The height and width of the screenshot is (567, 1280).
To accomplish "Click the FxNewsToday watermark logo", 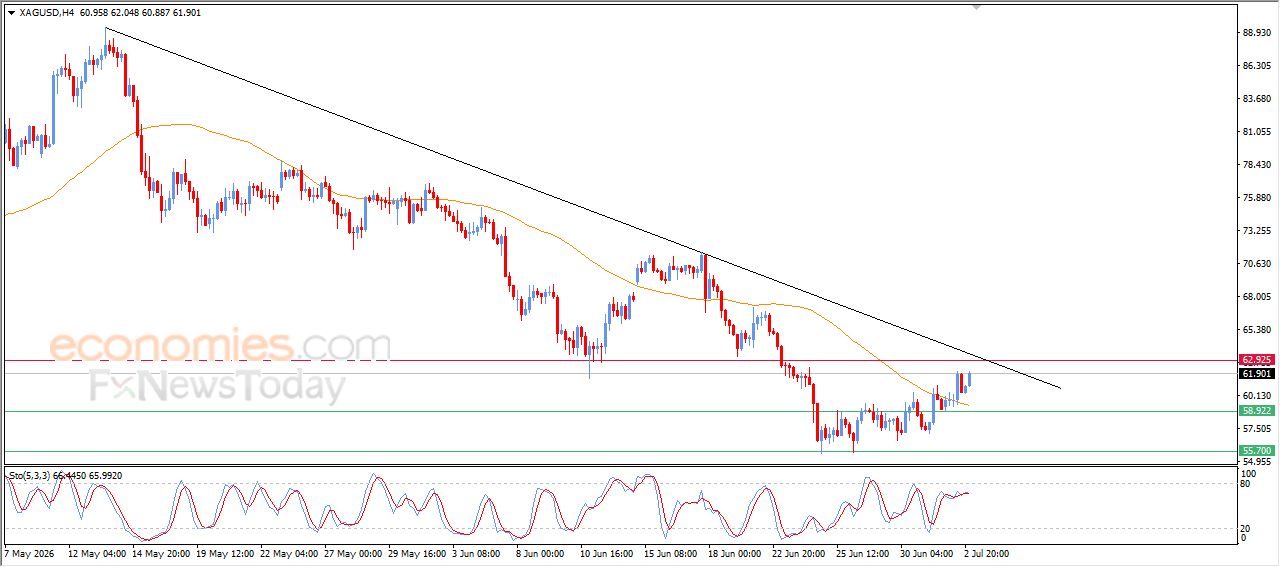I will click(x=218, y=386).
